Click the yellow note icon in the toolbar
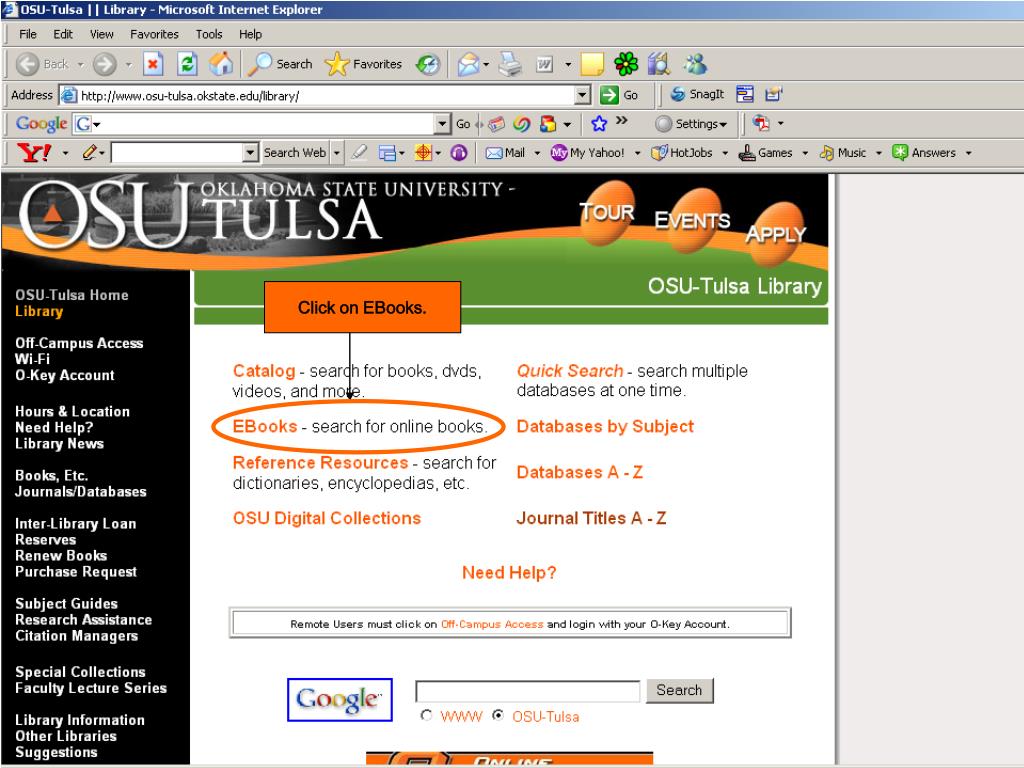Screen dimensions: 1024x768 [592, 64]
